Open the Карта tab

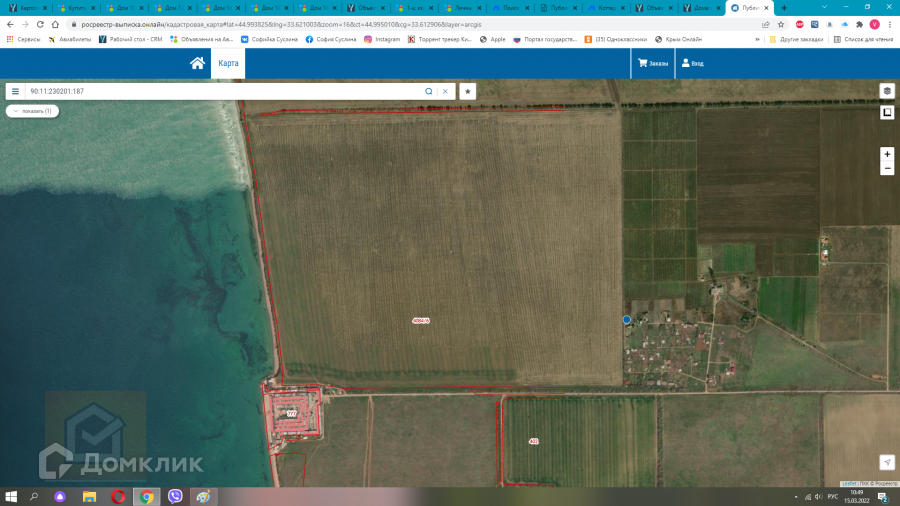click(x=228, y=63)
